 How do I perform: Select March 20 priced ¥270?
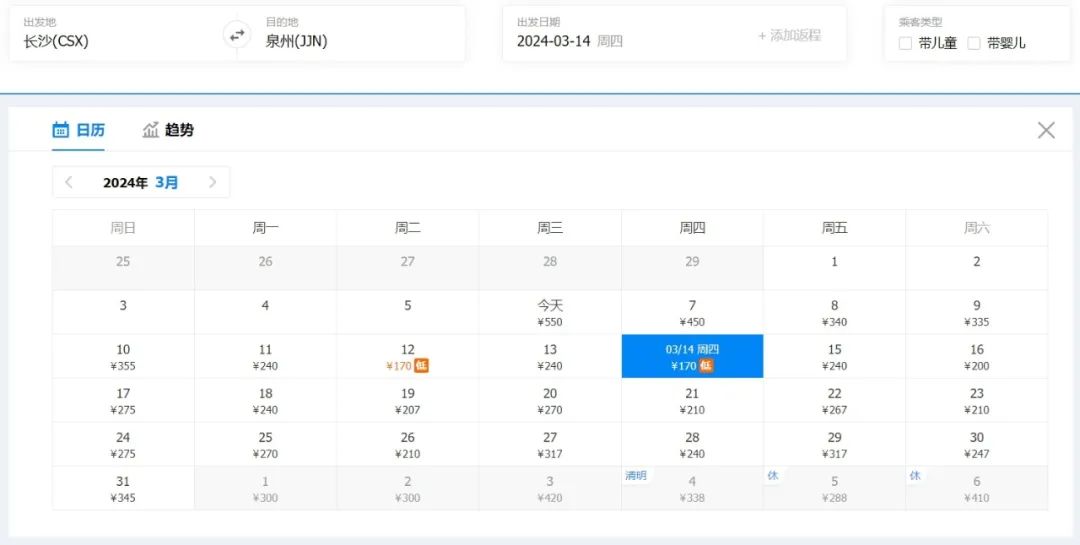click(550, 400)
